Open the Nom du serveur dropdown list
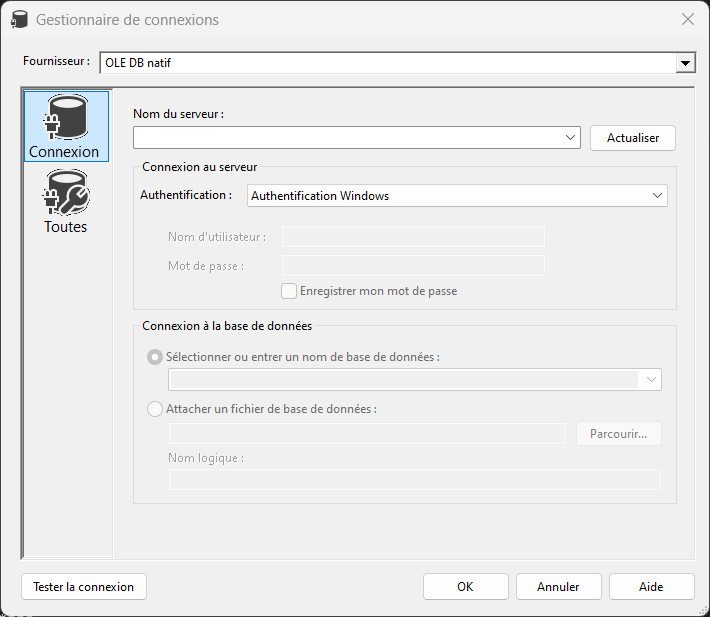The image size is (710, 617). 570,138
